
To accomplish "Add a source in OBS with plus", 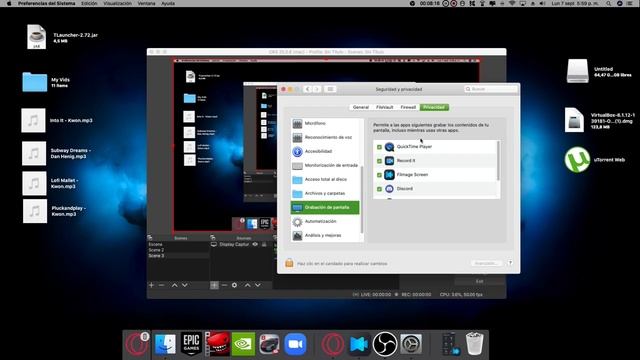I will [x=214, y=285].
